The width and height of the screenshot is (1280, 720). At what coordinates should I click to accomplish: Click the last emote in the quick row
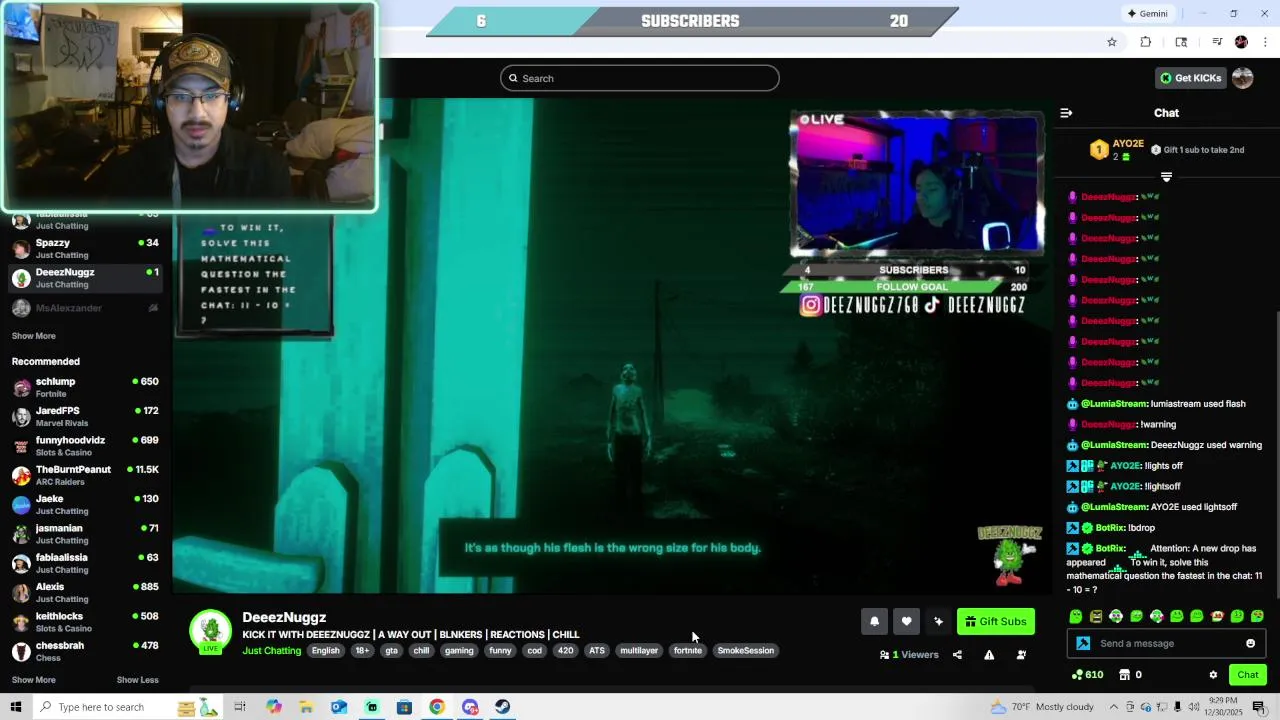pyautogui.click(x=1257, y=616)
